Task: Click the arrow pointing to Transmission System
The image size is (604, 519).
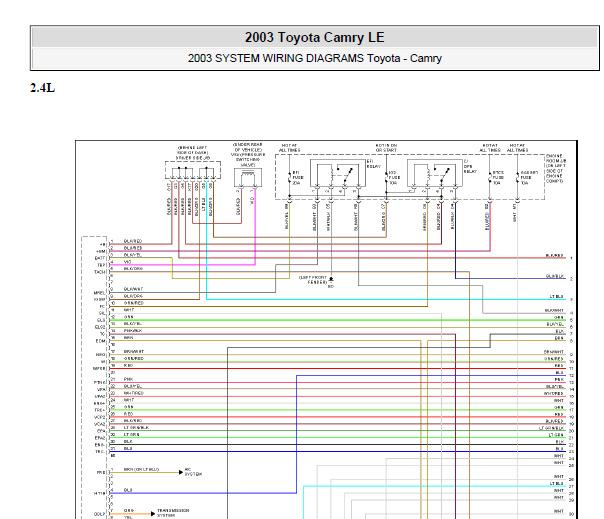Action: (153, 514)
